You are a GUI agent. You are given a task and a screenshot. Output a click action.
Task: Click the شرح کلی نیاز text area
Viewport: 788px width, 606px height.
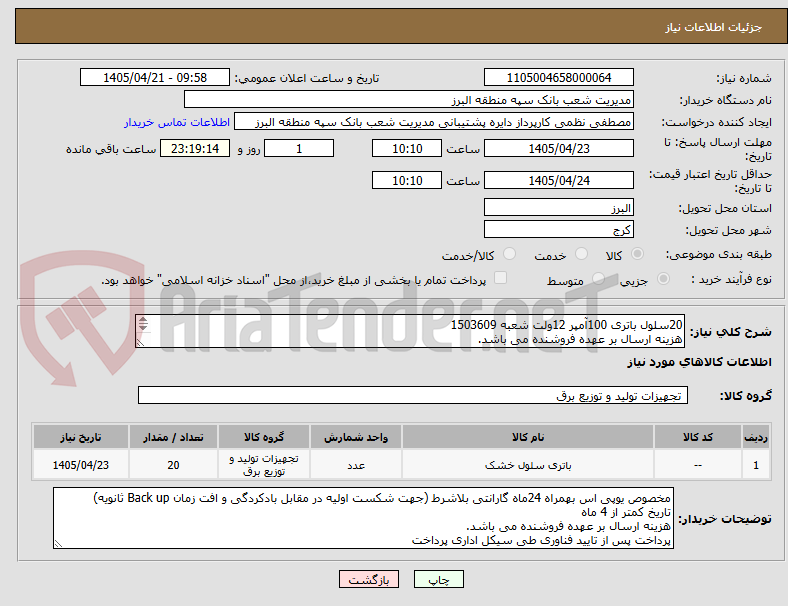pos(410,332)
